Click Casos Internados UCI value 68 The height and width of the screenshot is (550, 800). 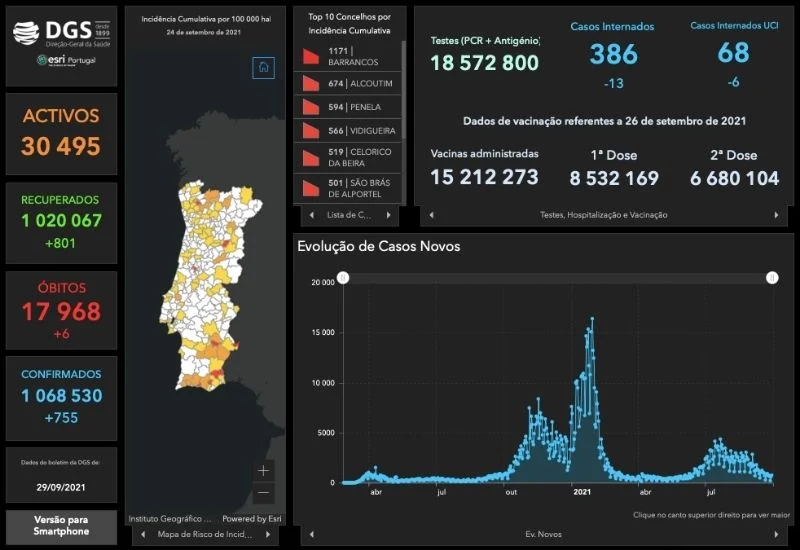(x=733, y=53)
